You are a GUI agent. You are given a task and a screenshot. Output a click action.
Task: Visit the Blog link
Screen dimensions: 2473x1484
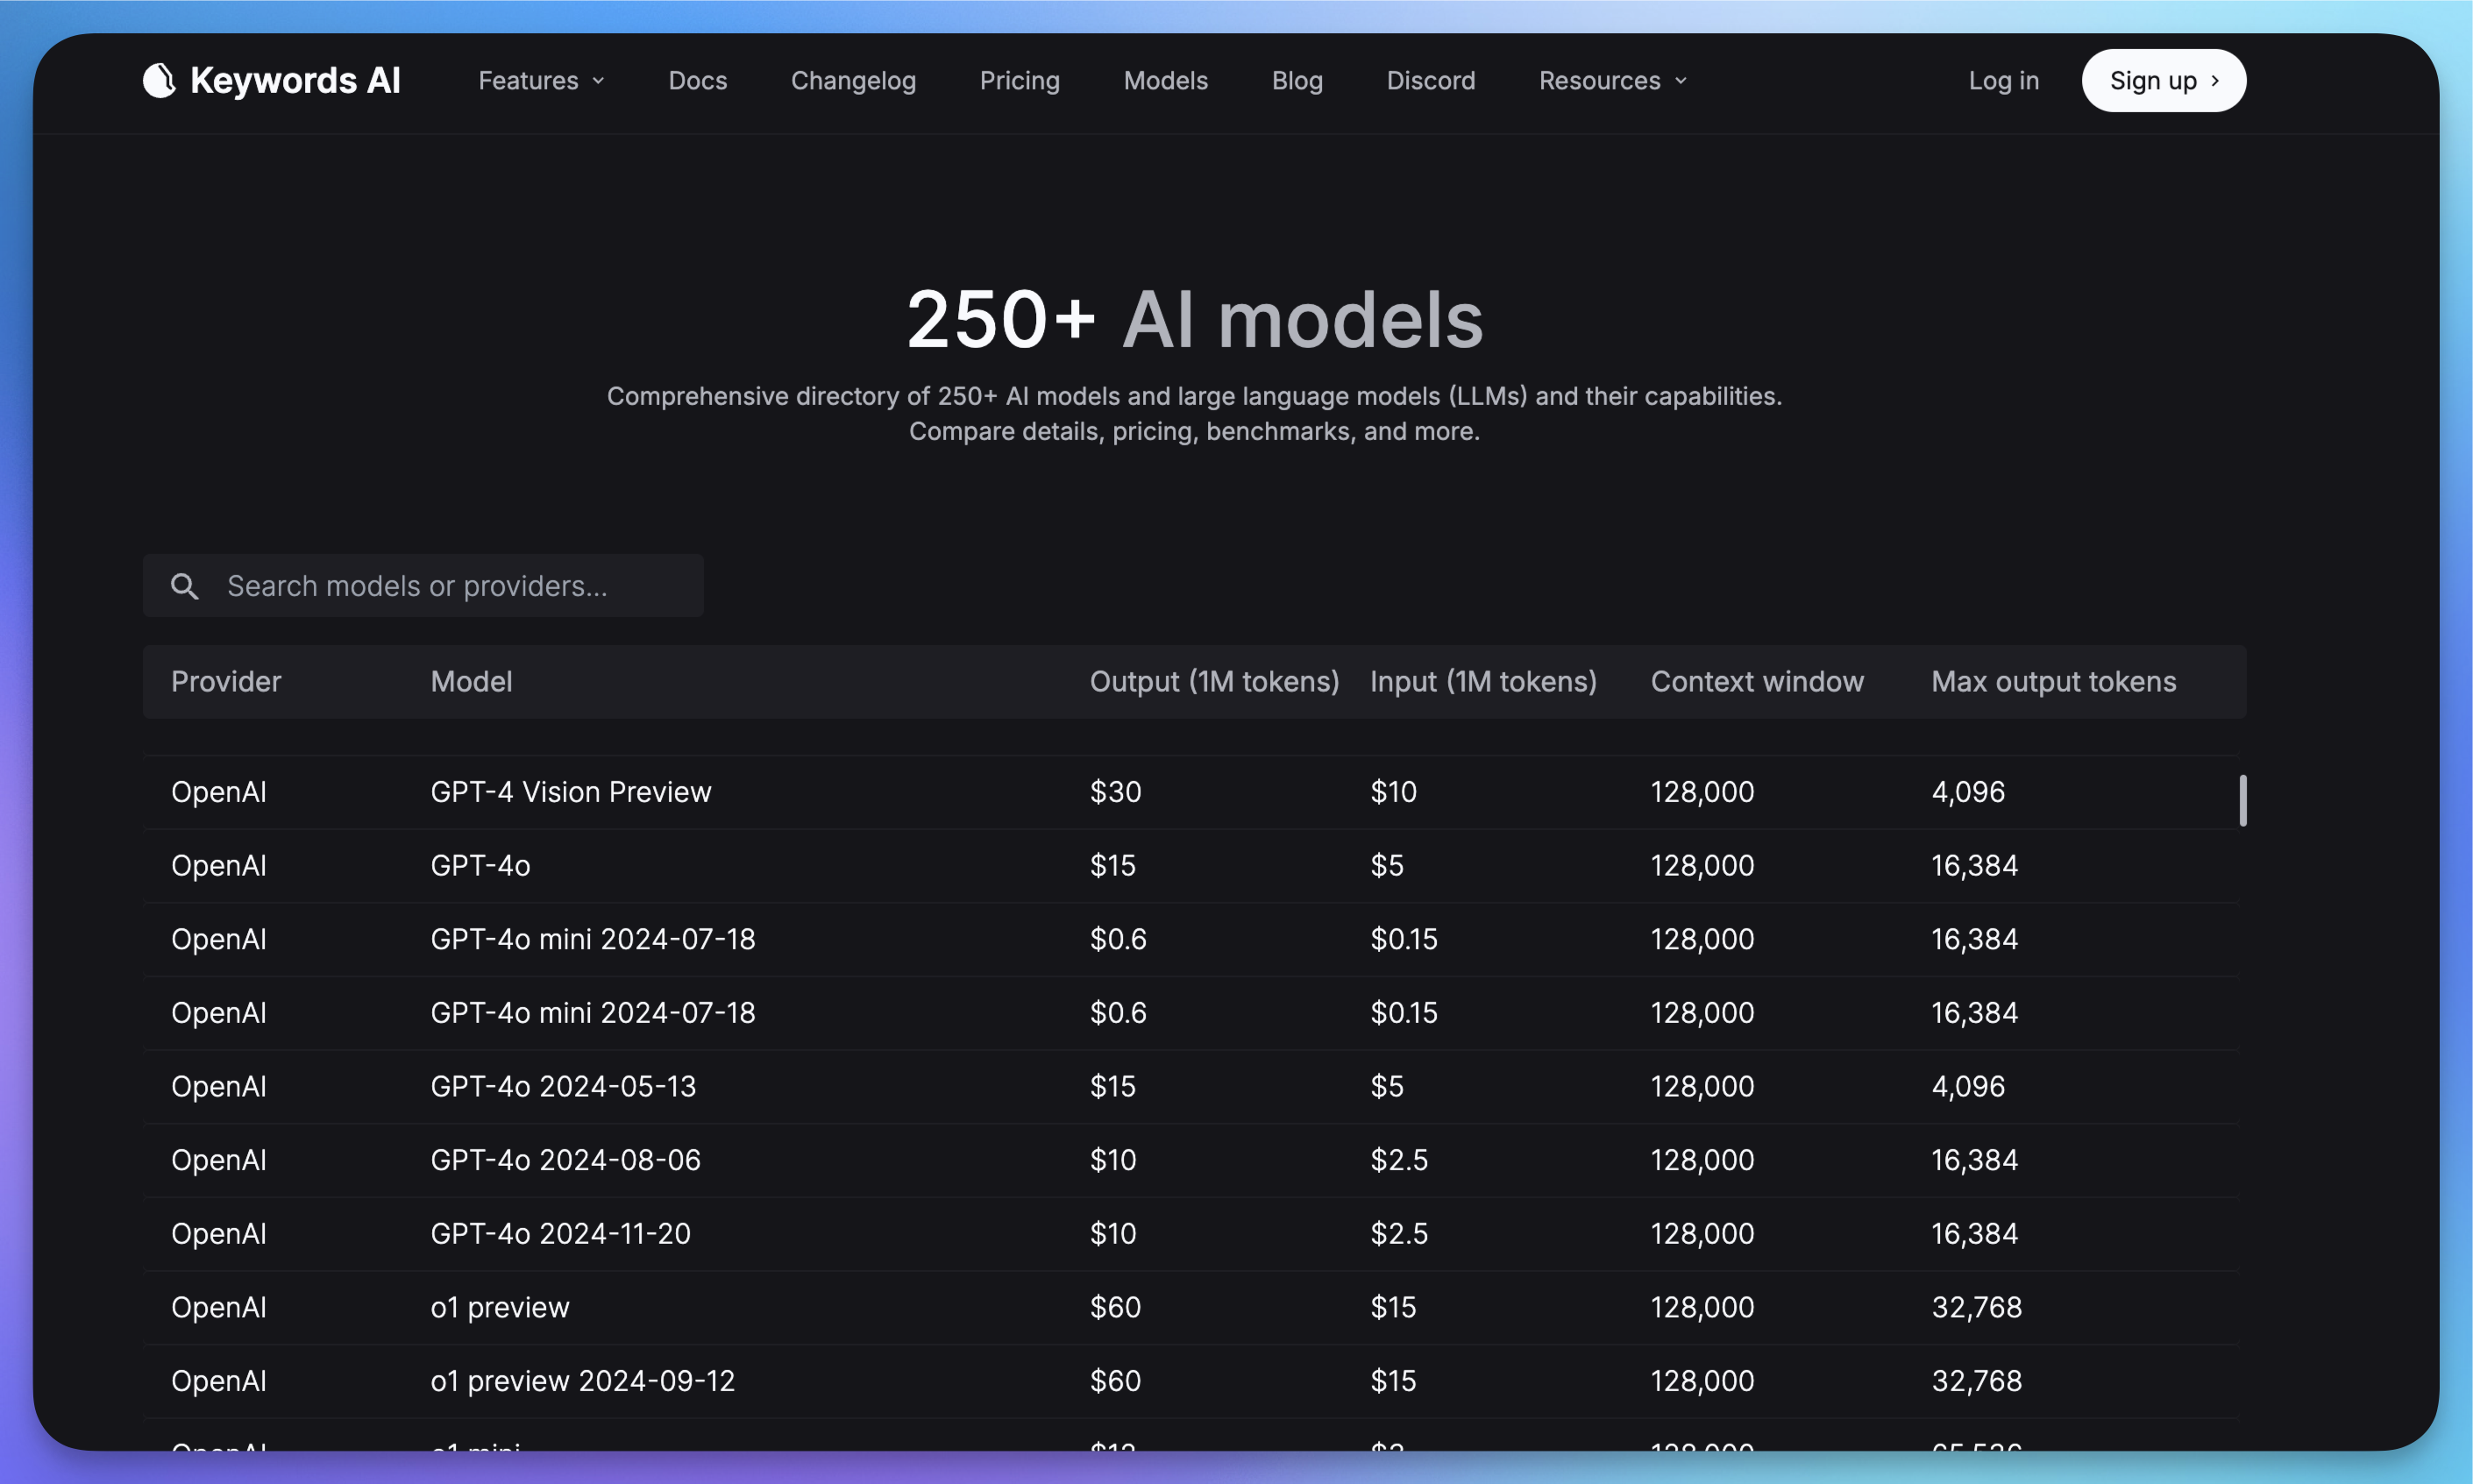[x=1297, y=81]
